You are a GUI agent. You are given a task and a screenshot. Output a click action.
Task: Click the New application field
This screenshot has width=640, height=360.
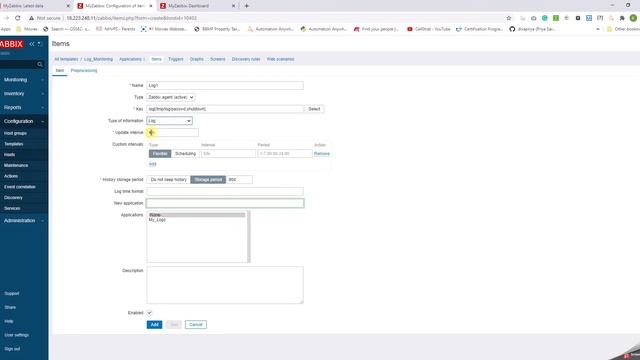point(225,203)
